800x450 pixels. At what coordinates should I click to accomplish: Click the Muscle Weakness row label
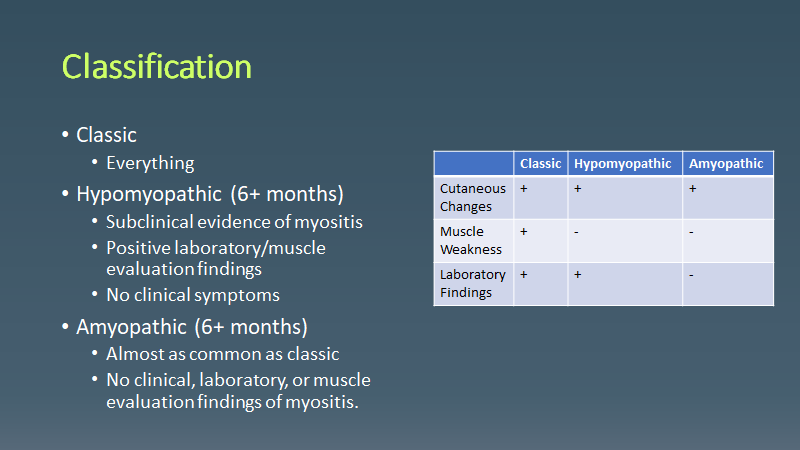tap(471, 240)
